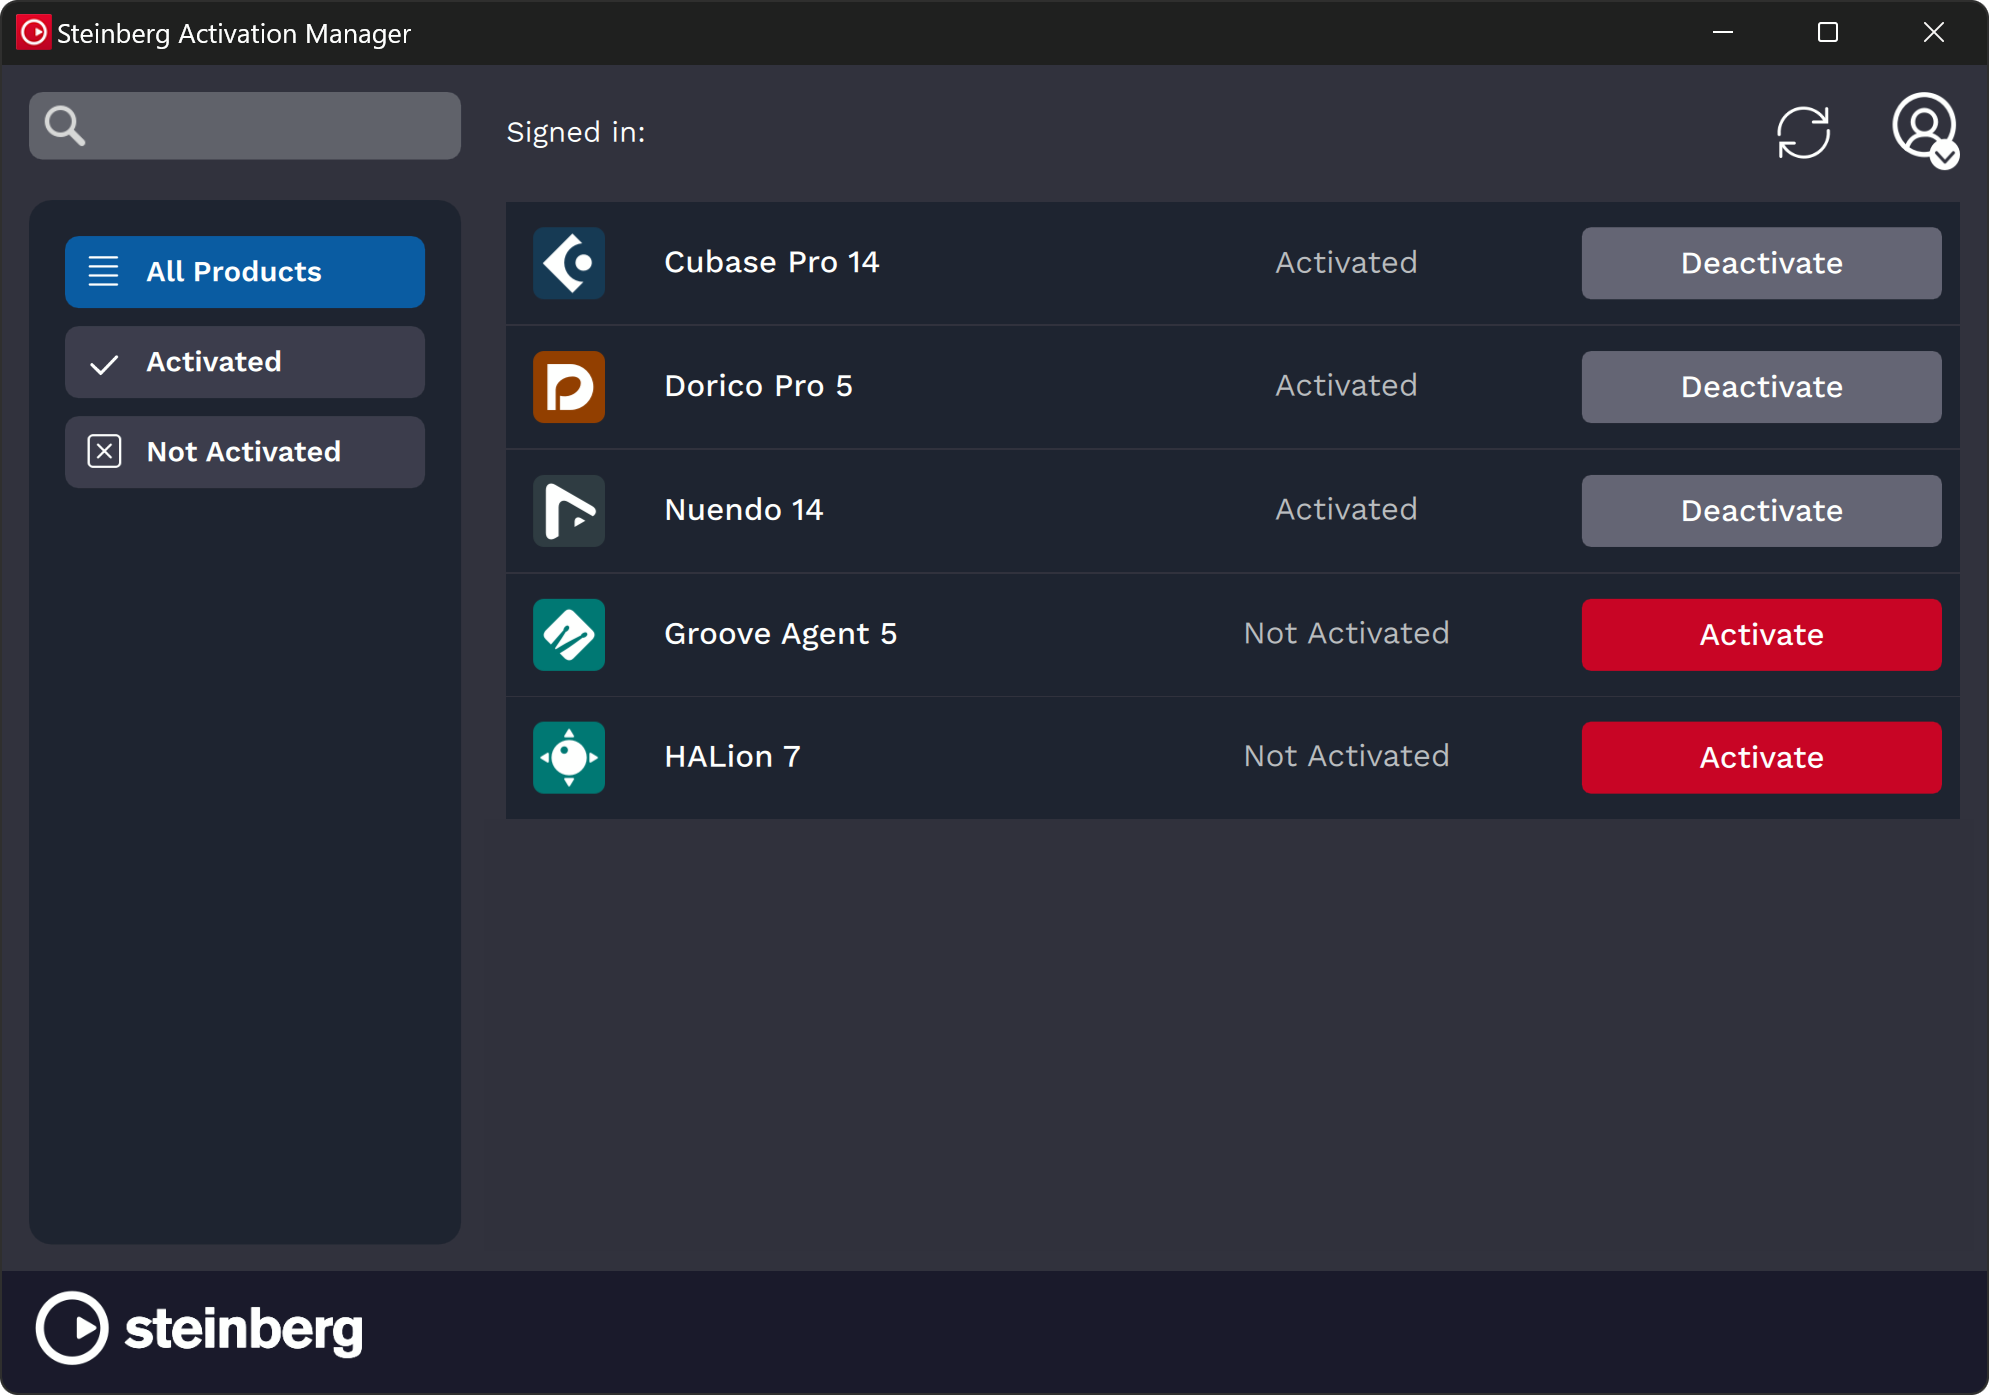This screenshot has width=1989, height=1395.
Task: Click the Groove Agent 5 product icon
Action: pyautogui.click(x=569, y=635)
